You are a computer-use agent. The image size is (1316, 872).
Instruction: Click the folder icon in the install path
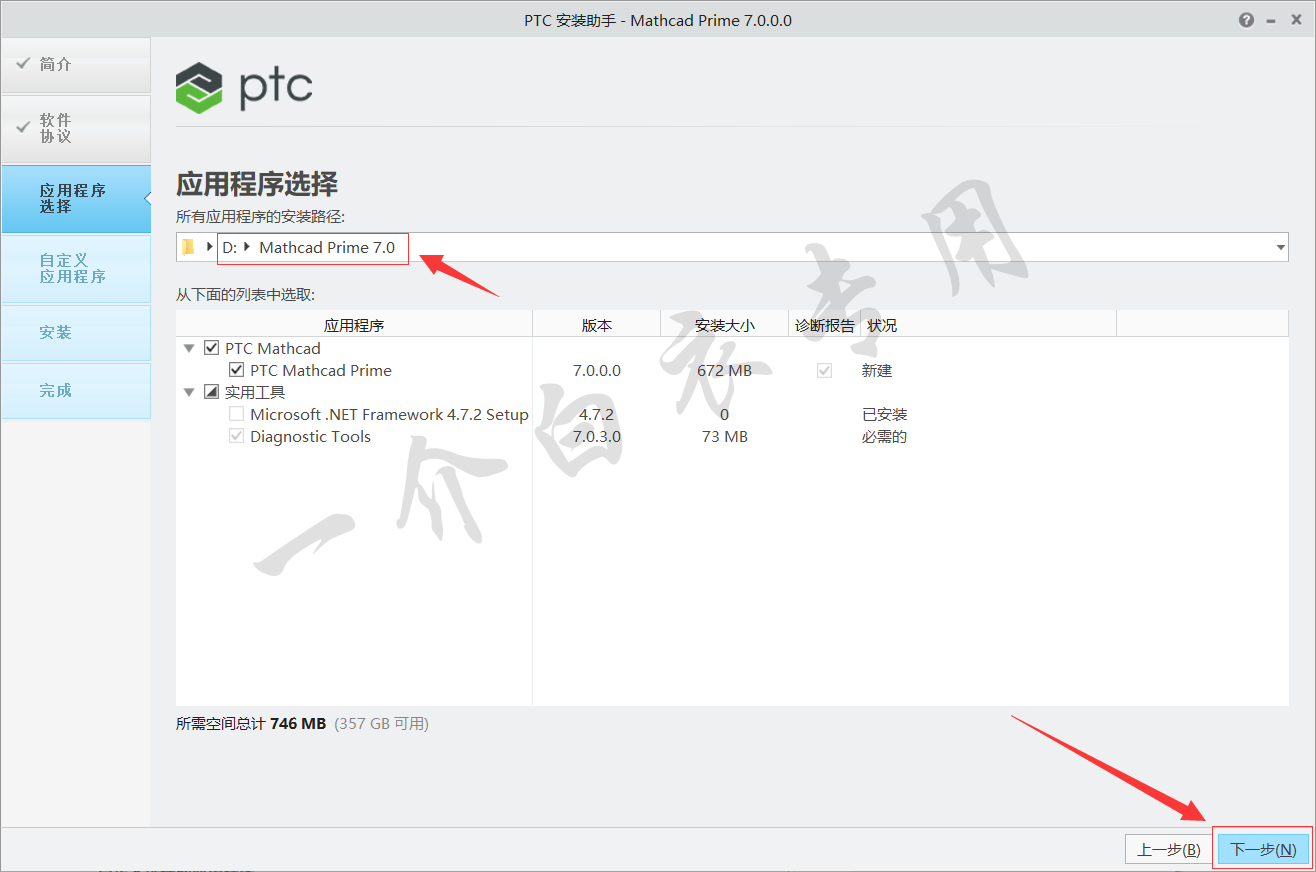(188, 247)
